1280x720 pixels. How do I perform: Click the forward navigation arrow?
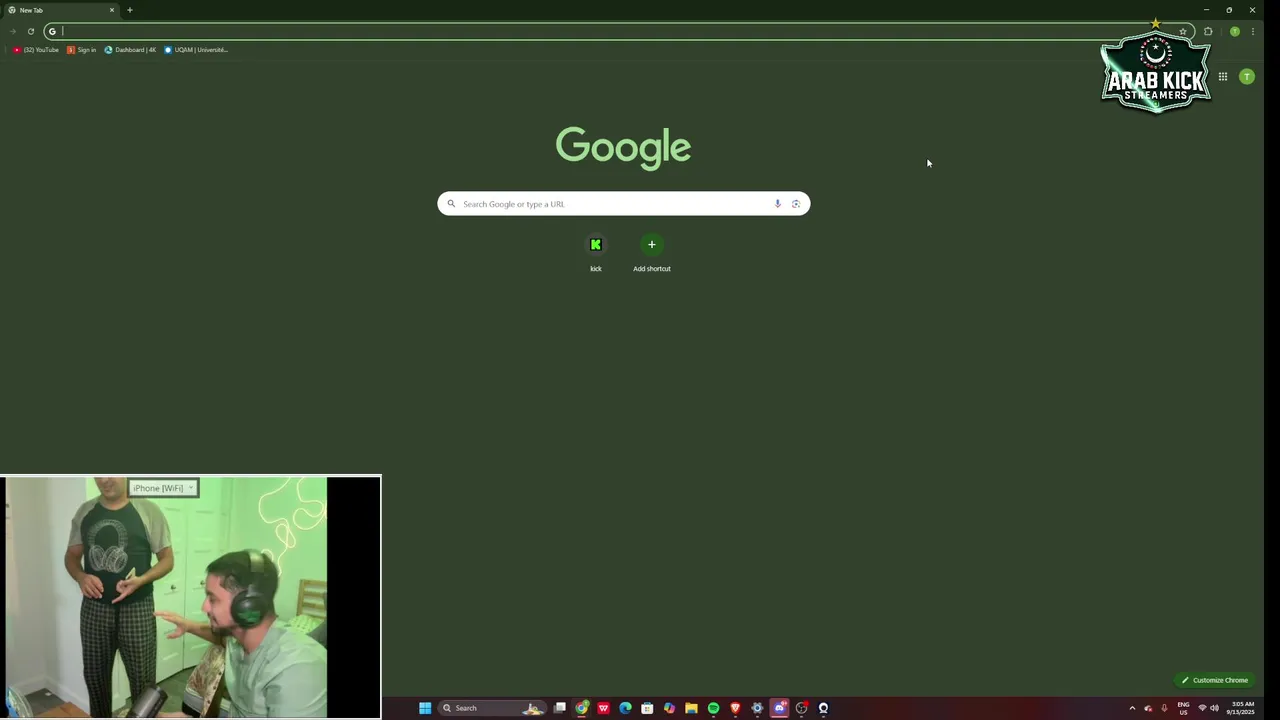pos(13,31)
